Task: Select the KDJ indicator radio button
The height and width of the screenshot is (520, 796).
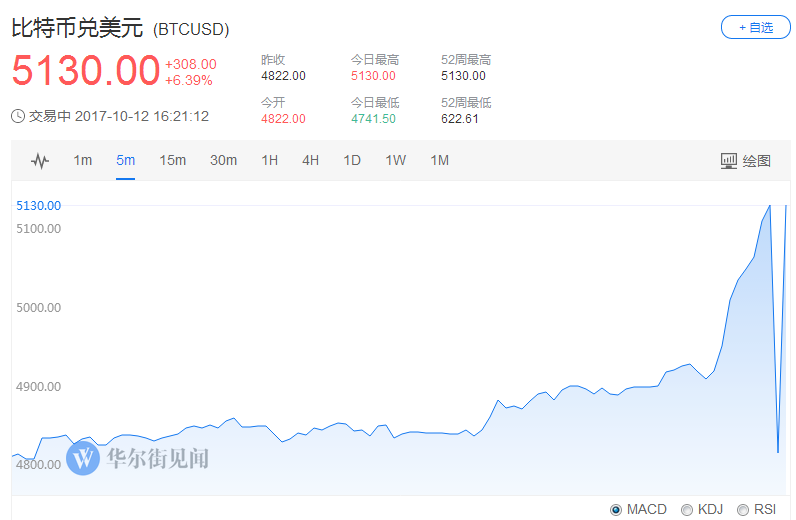Action: pos(686,510)
